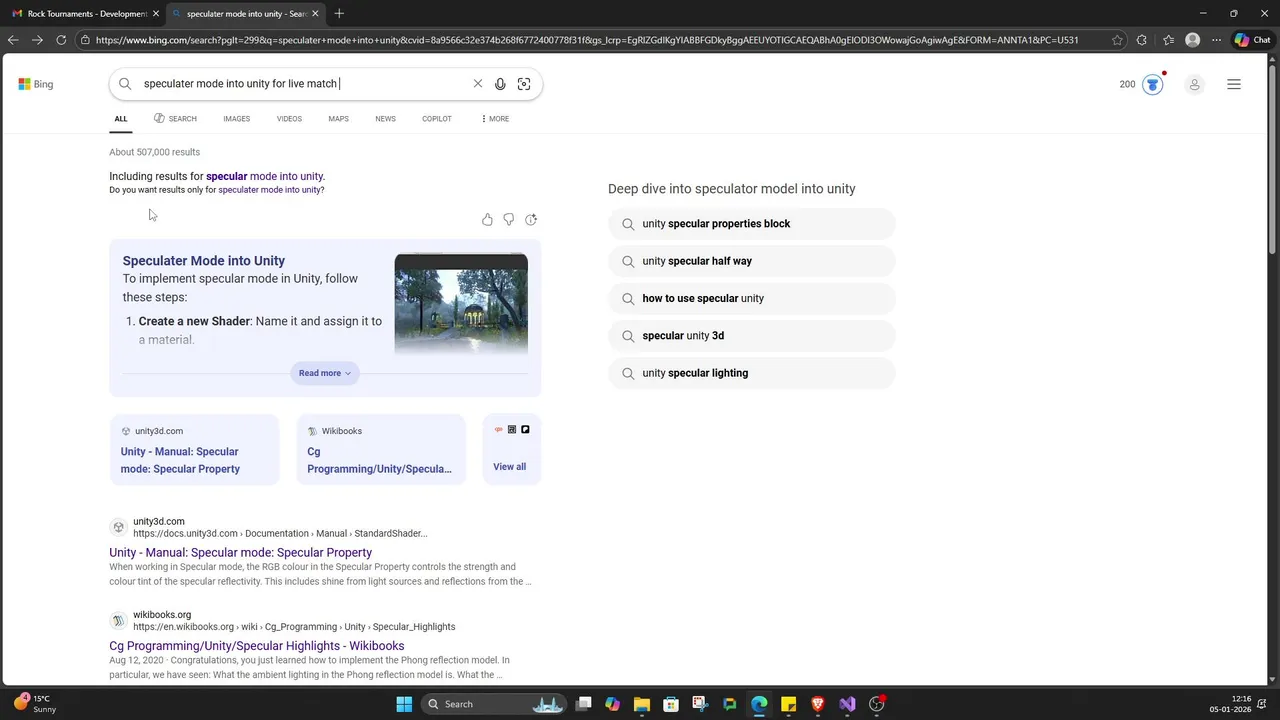Image resolution: width=1280 pixels, height=720 pixels.
Task: Search only for speculater mode into unity
Action: click(x=270, y=190)
